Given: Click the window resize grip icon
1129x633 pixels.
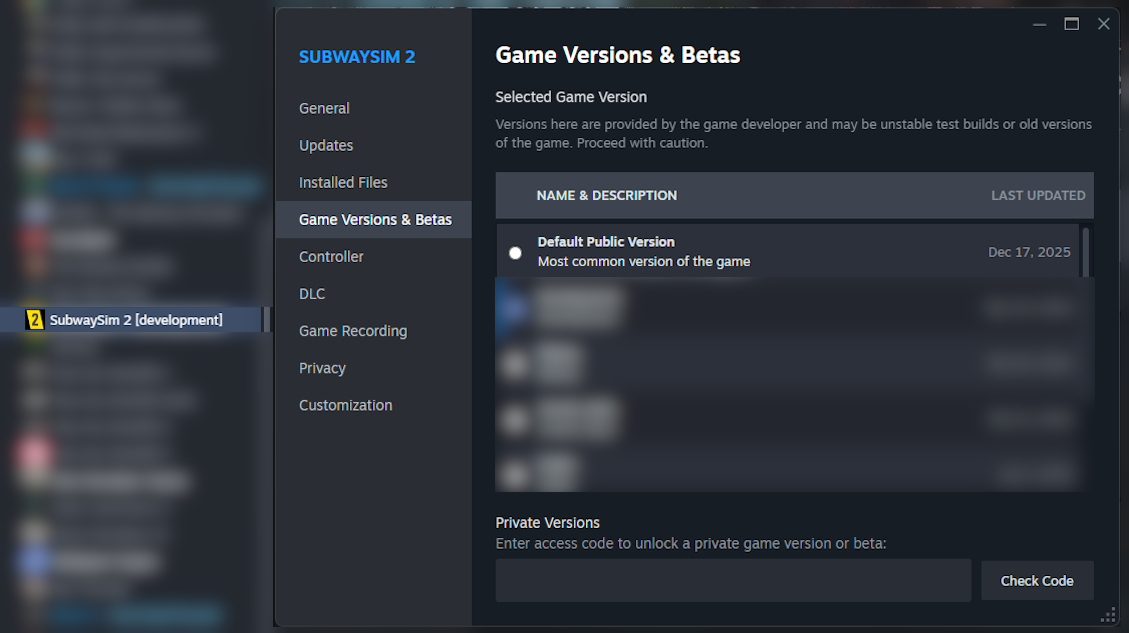Looking at the screenshot, I should 1107,616.
